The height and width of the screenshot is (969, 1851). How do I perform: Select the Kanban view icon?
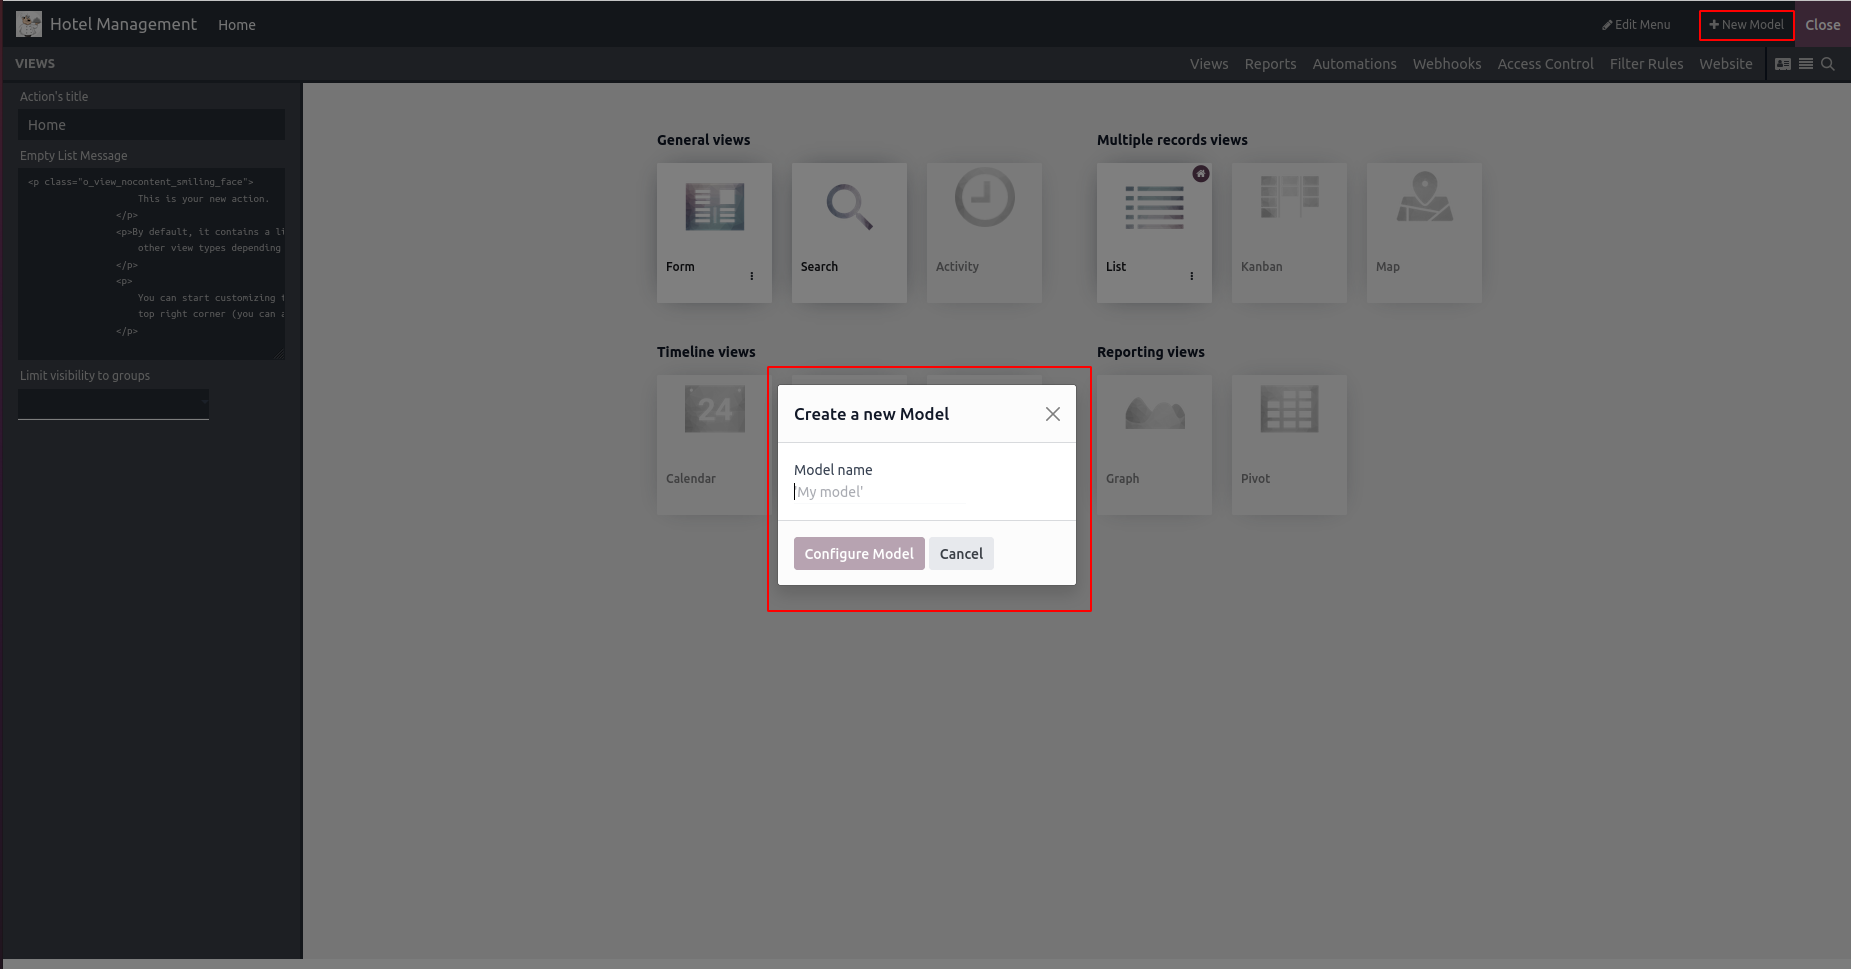(1289, 197)
